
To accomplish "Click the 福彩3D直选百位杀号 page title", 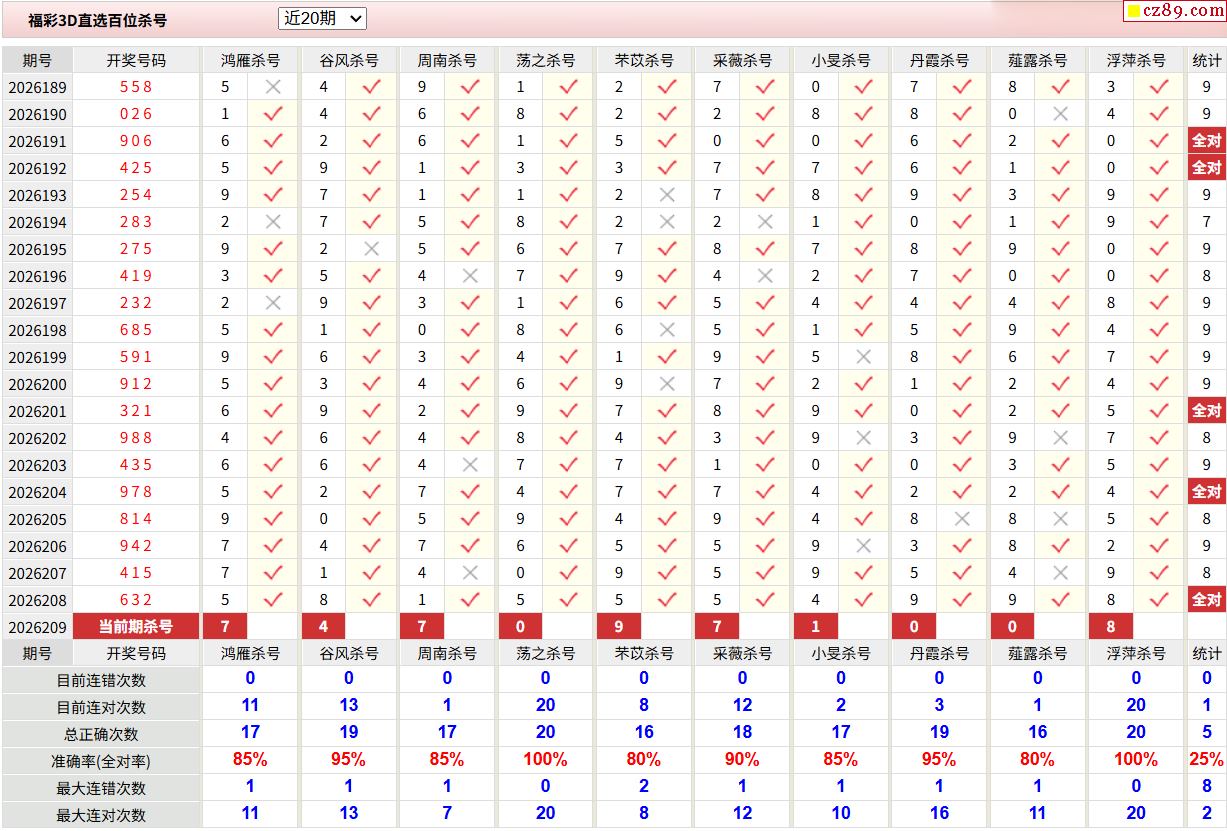I will pos(98,20).
